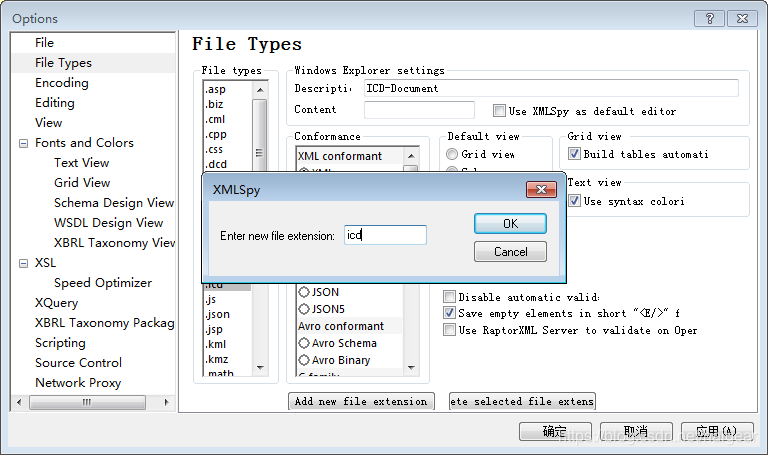The width and height of the screenshot is (768, 455).
Task: Open WSDL Design View settings
Action: pyautogui.click(x=108, y=223)
